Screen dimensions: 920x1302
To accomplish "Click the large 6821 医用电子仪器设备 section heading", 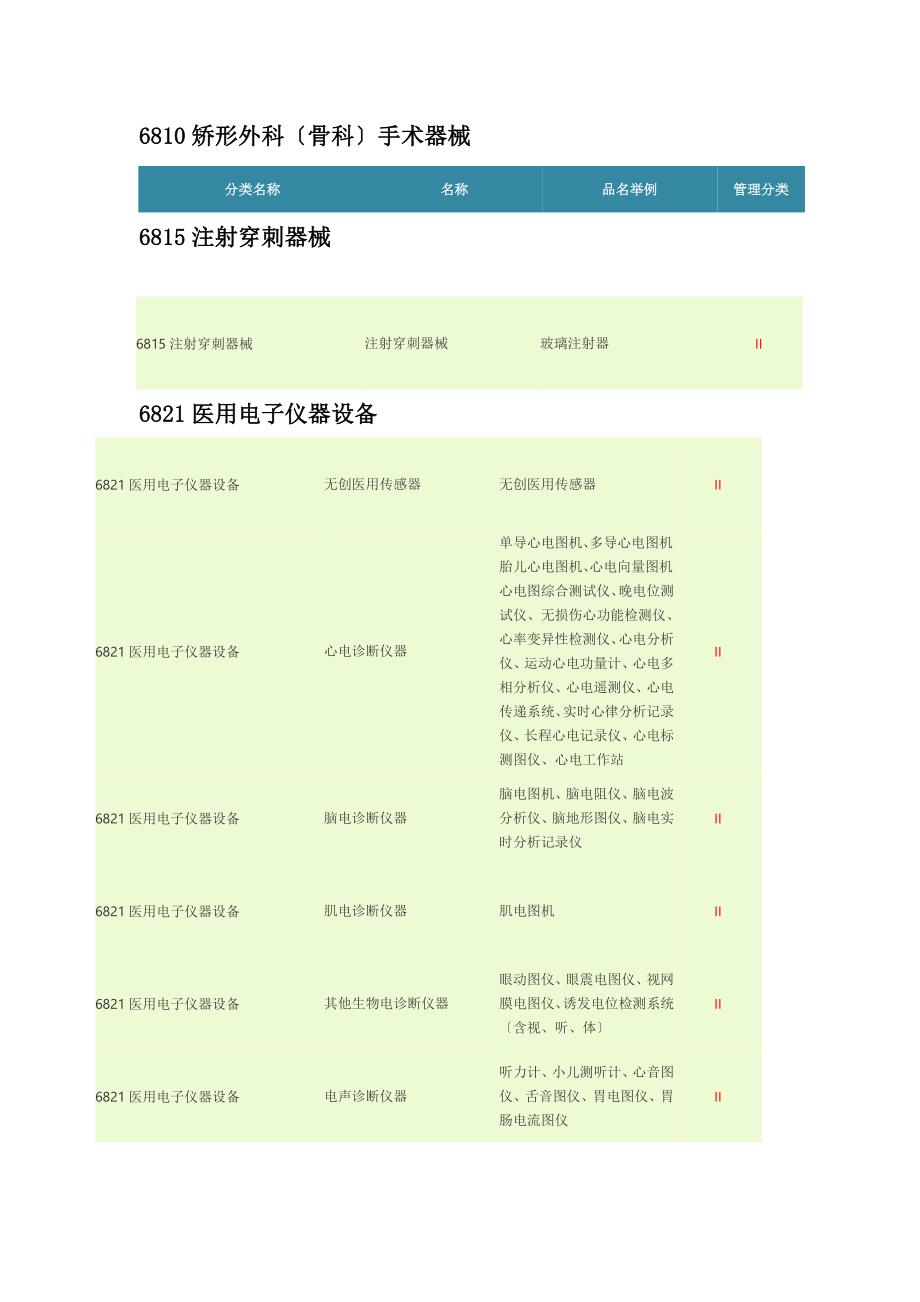I will pyautogui.click(x=257, y=414).
